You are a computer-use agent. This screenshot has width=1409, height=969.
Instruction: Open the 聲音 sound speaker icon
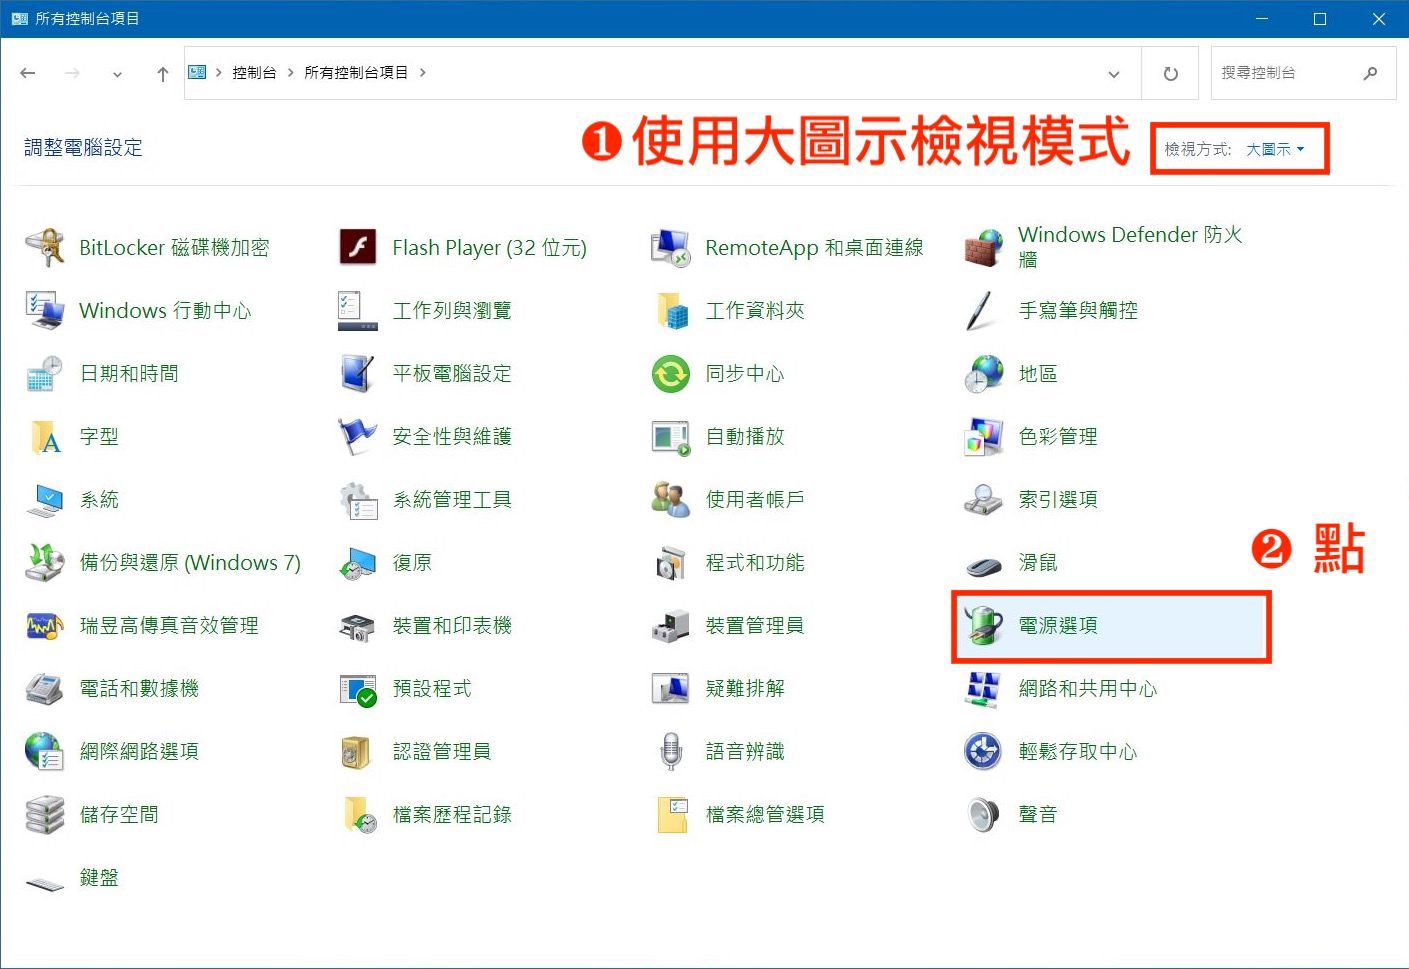tap(983, 815)
